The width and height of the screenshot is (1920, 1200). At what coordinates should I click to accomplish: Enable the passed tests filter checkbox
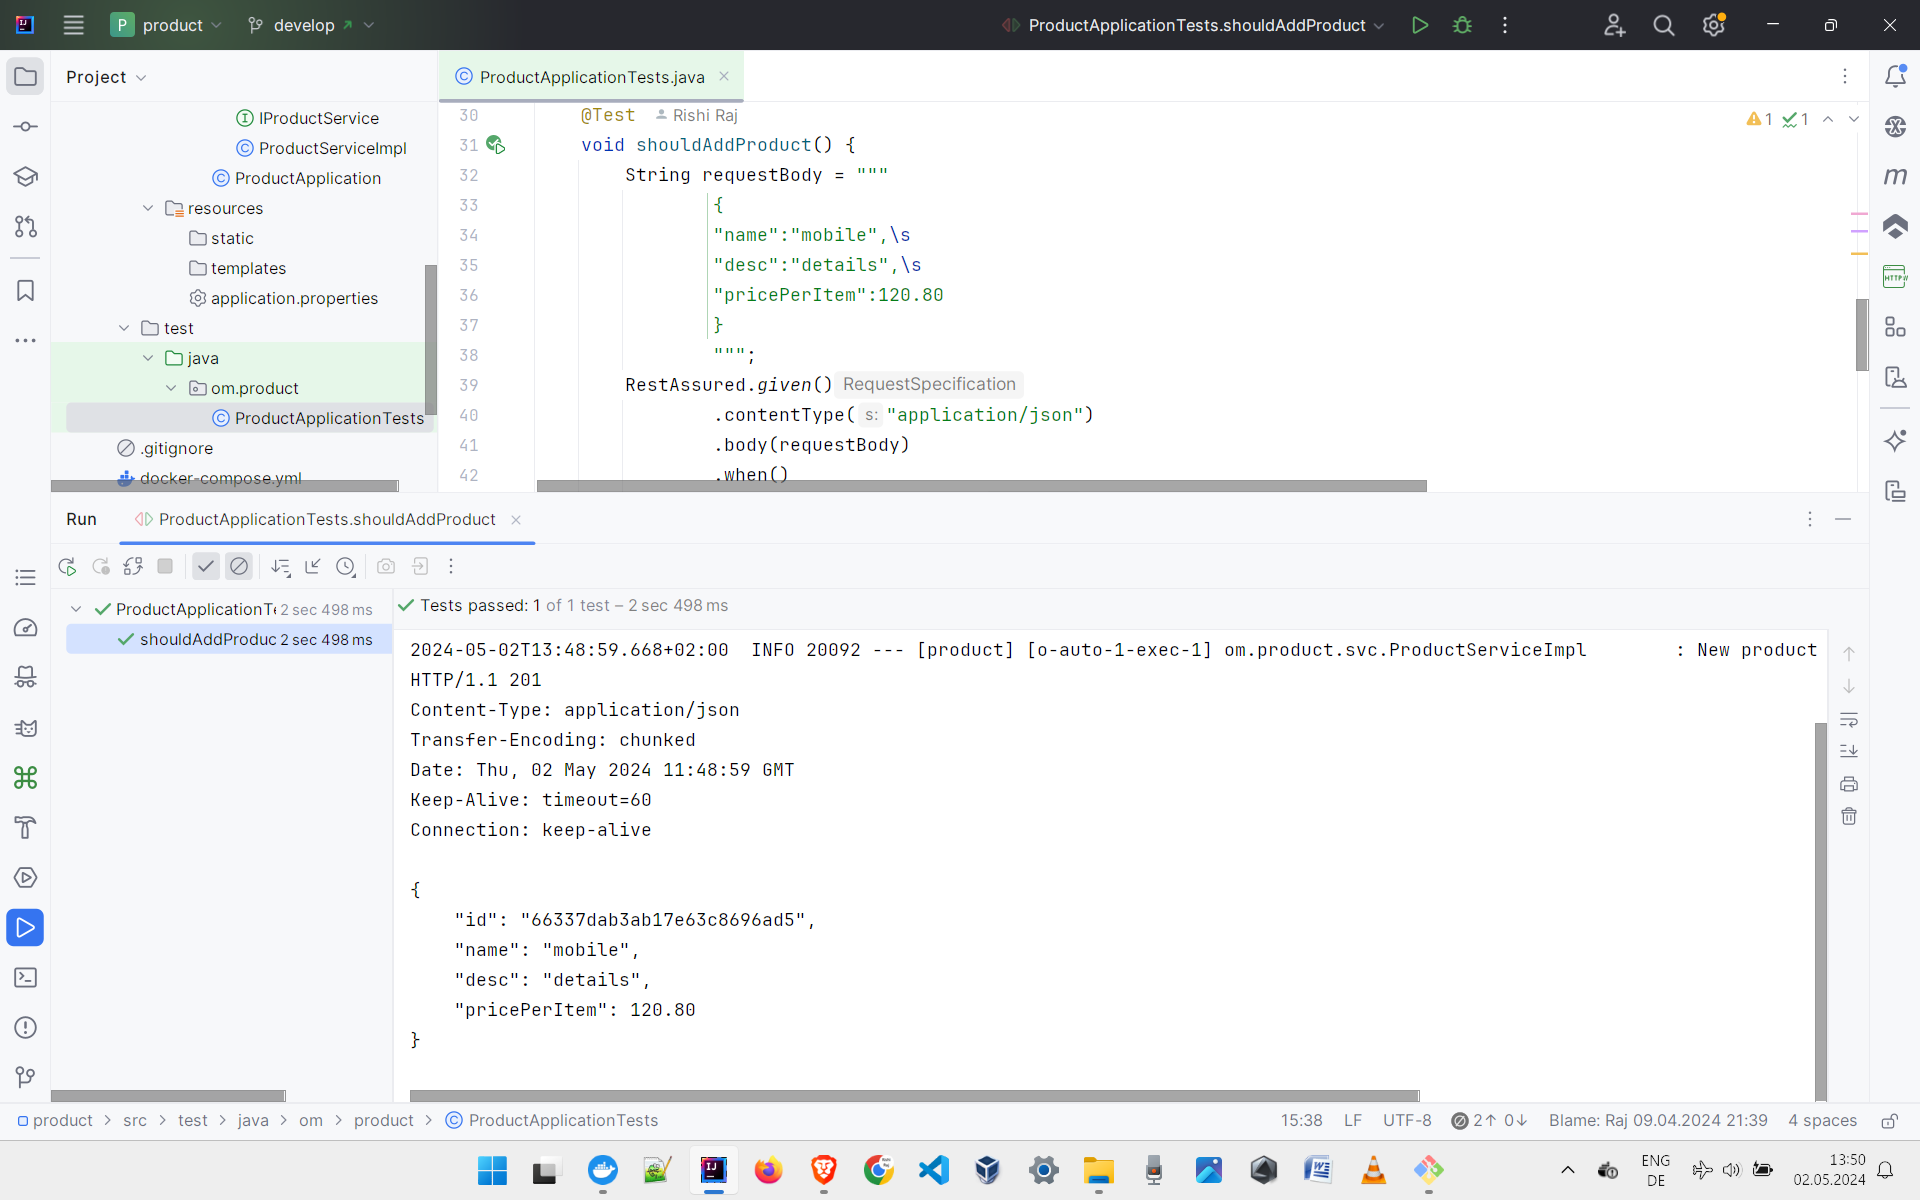205,567
